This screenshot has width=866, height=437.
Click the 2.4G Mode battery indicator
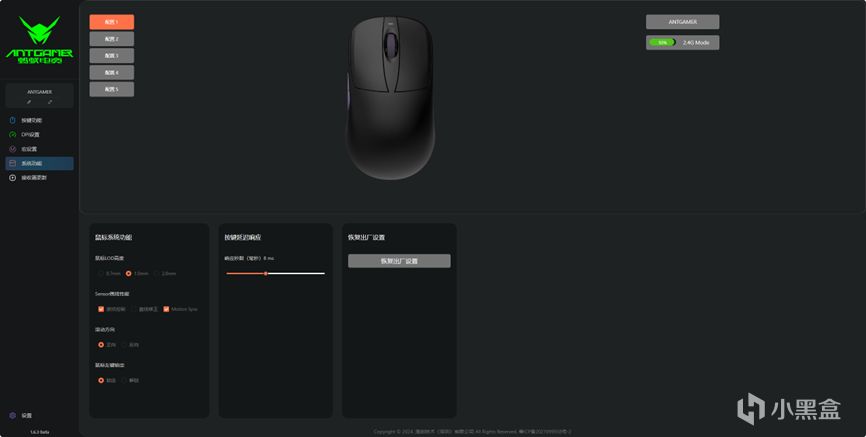tap(683, 43)
